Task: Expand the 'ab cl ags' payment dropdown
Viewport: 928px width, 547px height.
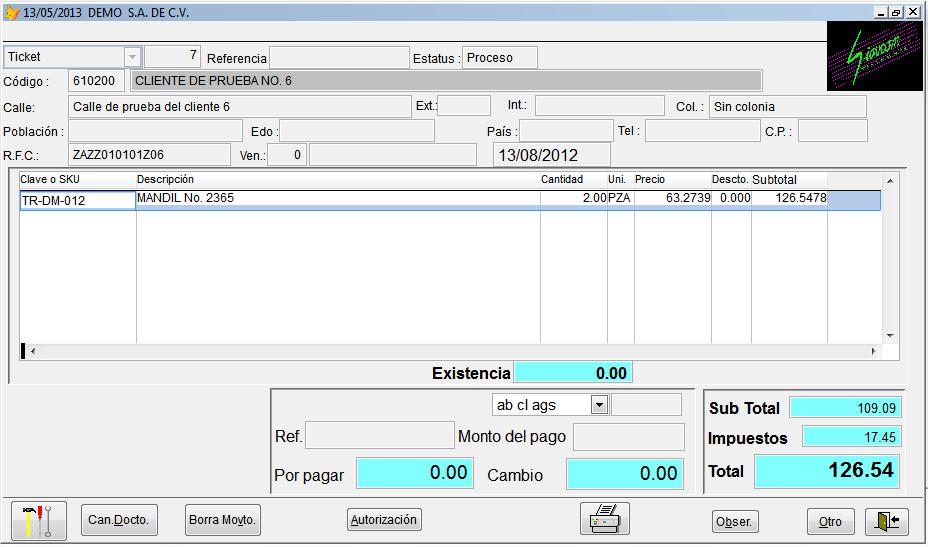Action: [599, 405]
